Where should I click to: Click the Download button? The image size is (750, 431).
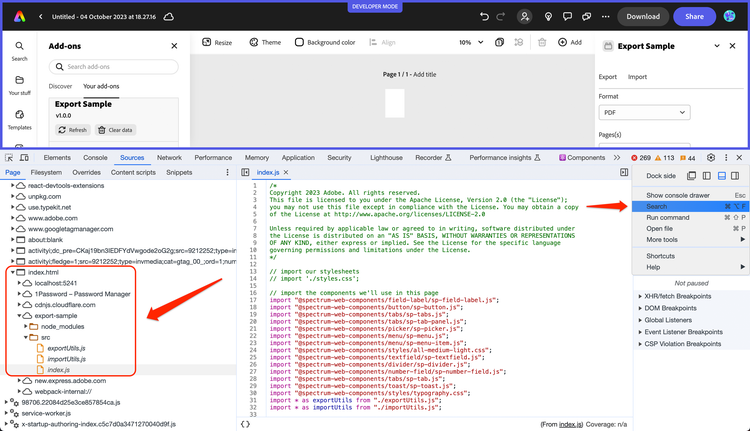[x=642, y=17]
